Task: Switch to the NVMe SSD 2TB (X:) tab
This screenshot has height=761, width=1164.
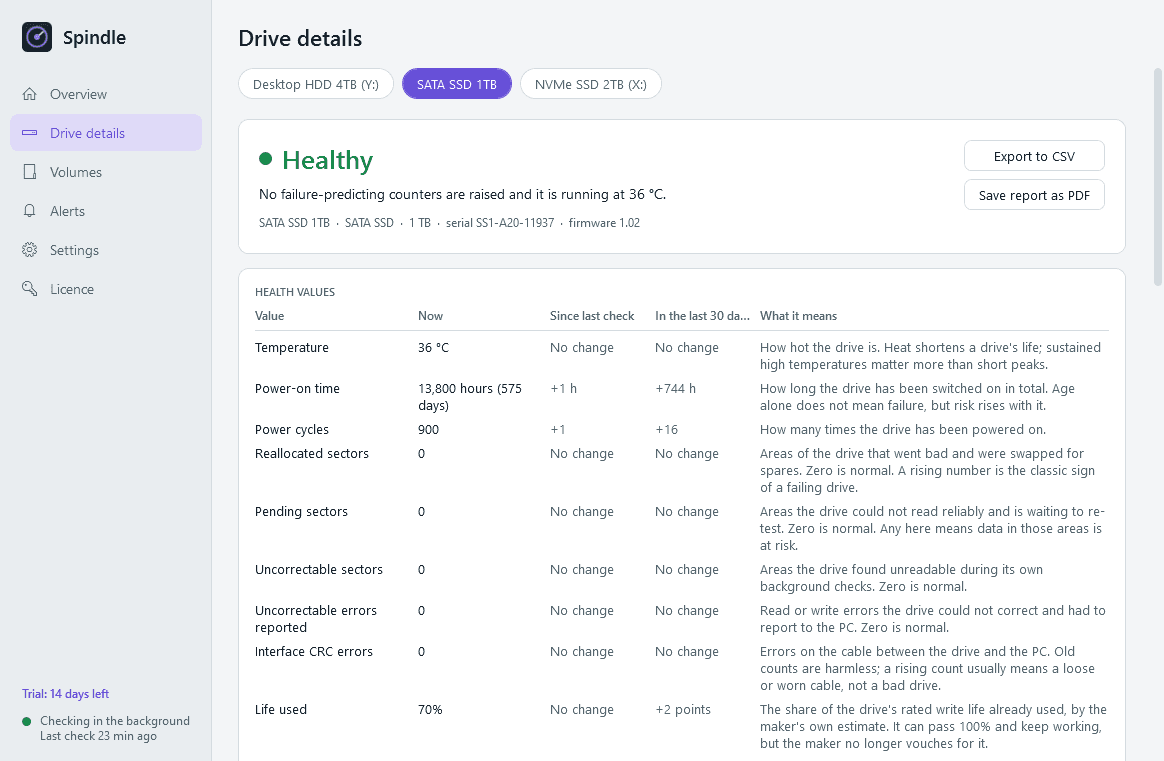Action: (591, 84)
